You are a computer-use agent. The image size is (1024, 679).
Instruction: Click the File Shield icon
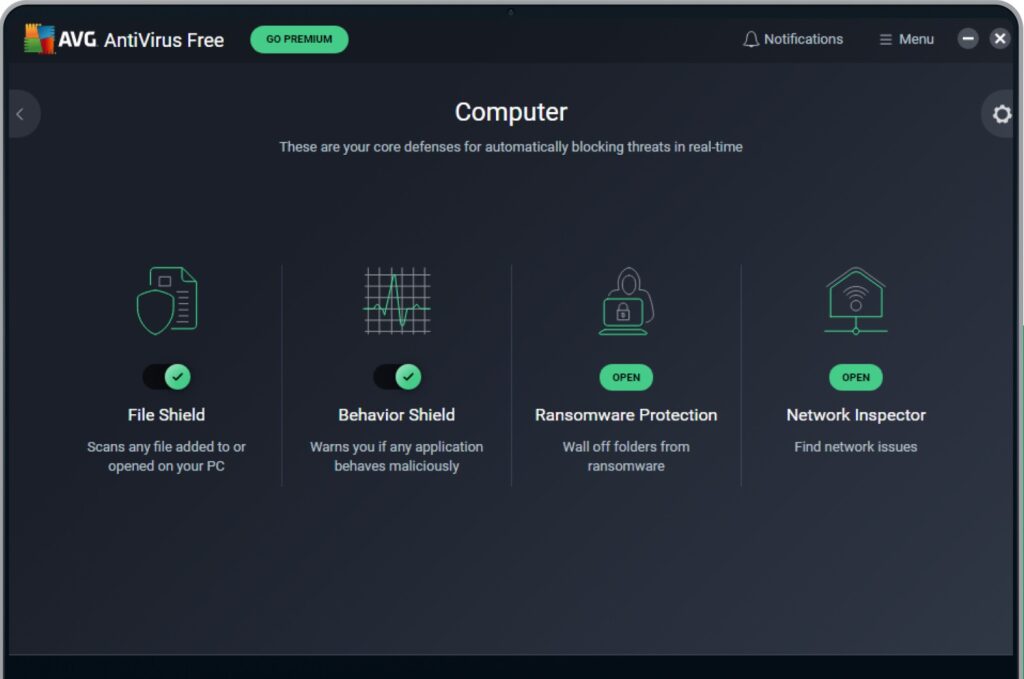click(x=167, y=300)
